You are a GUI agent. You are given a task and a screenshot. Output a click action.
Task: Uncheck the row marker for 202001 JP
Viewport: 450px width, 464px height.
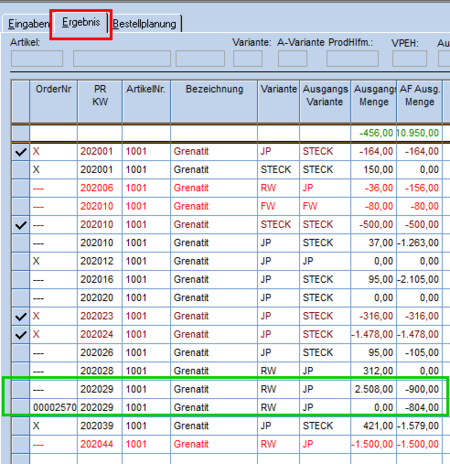tap(21, 152)
